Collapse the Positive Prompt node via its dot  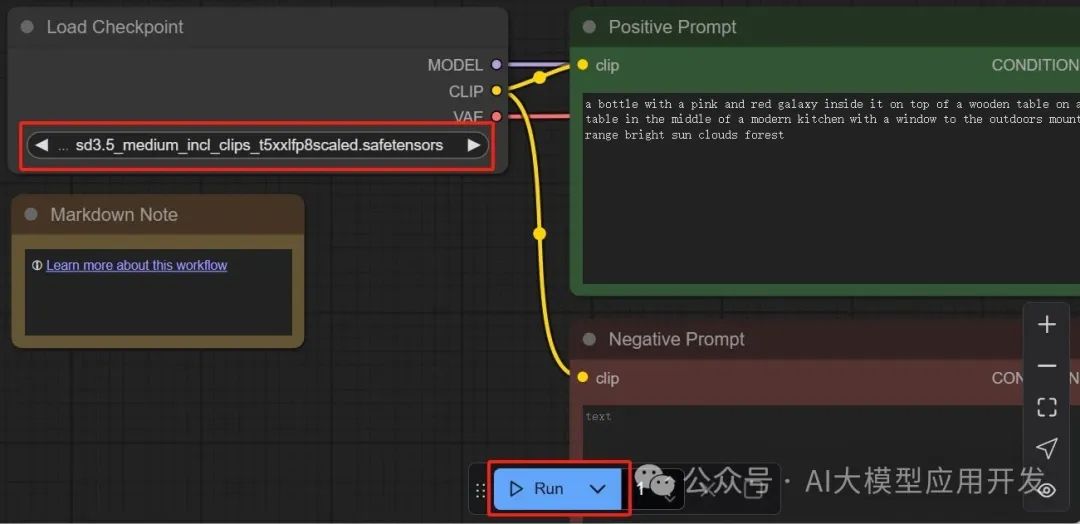589,28
